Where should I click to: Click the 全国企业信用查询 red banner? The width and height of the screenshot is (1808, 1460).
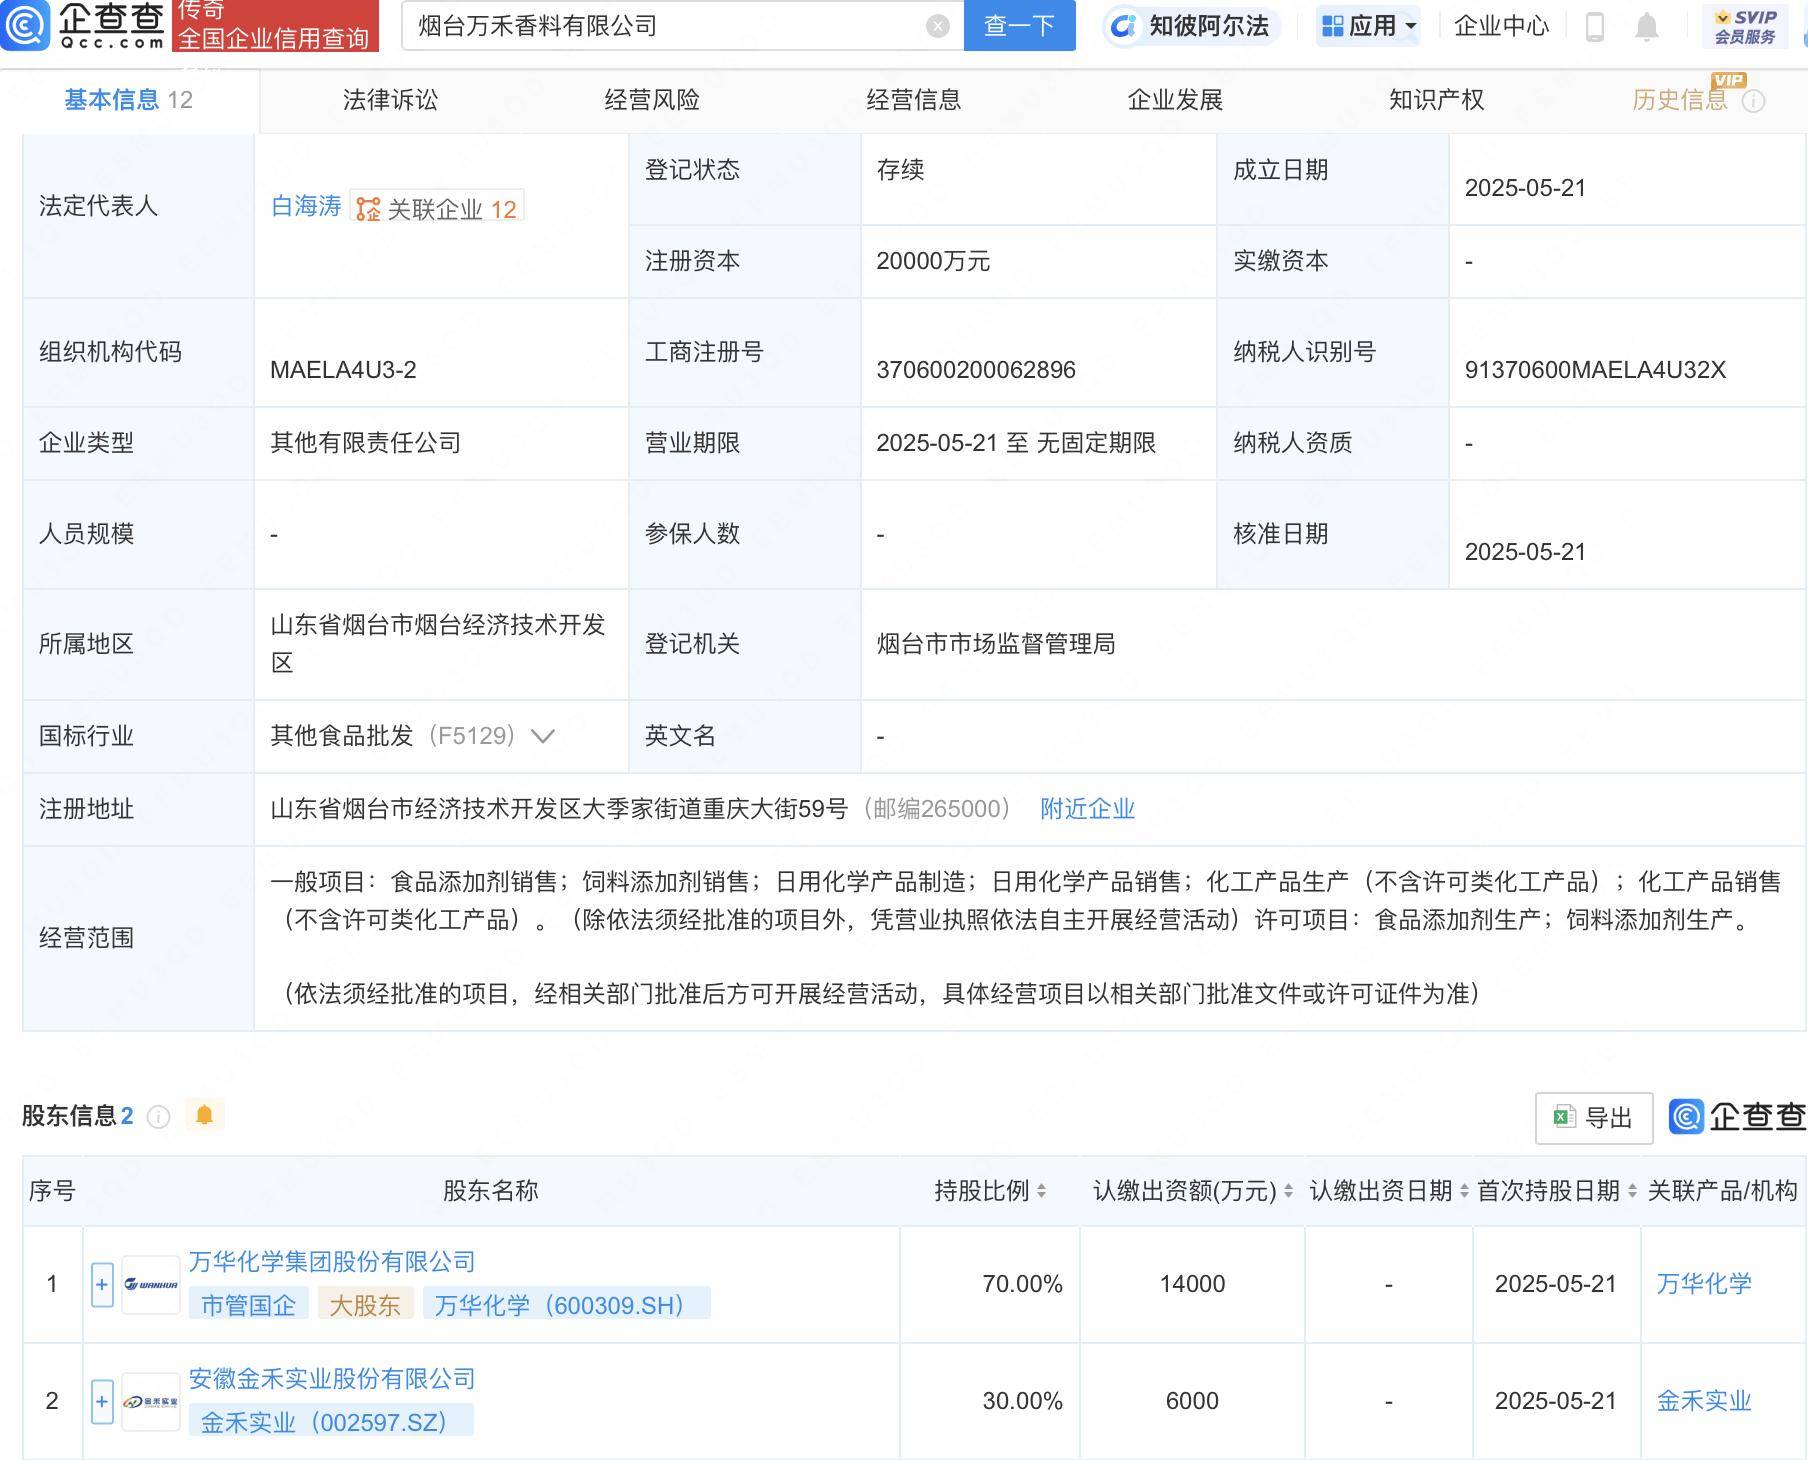[x=275, y=26]
